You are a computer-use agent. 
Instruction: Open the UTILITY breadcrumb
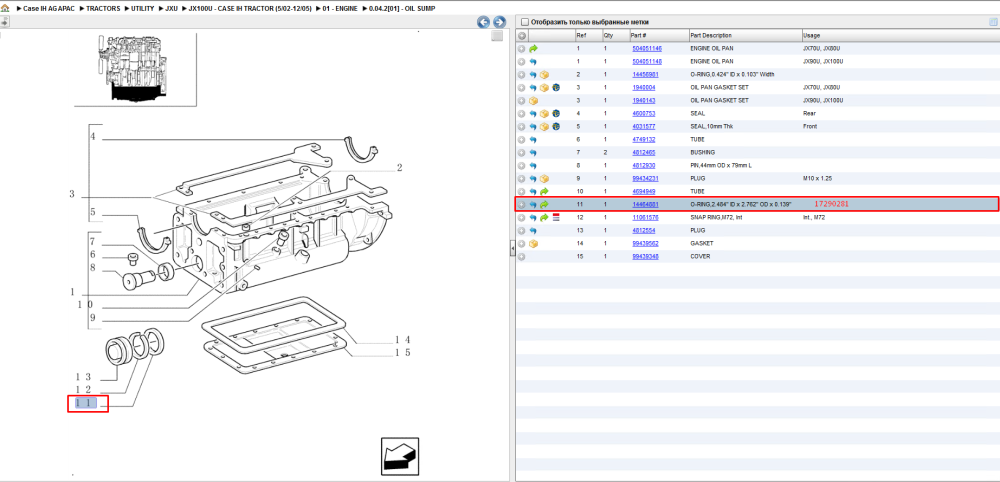(142, 10)
